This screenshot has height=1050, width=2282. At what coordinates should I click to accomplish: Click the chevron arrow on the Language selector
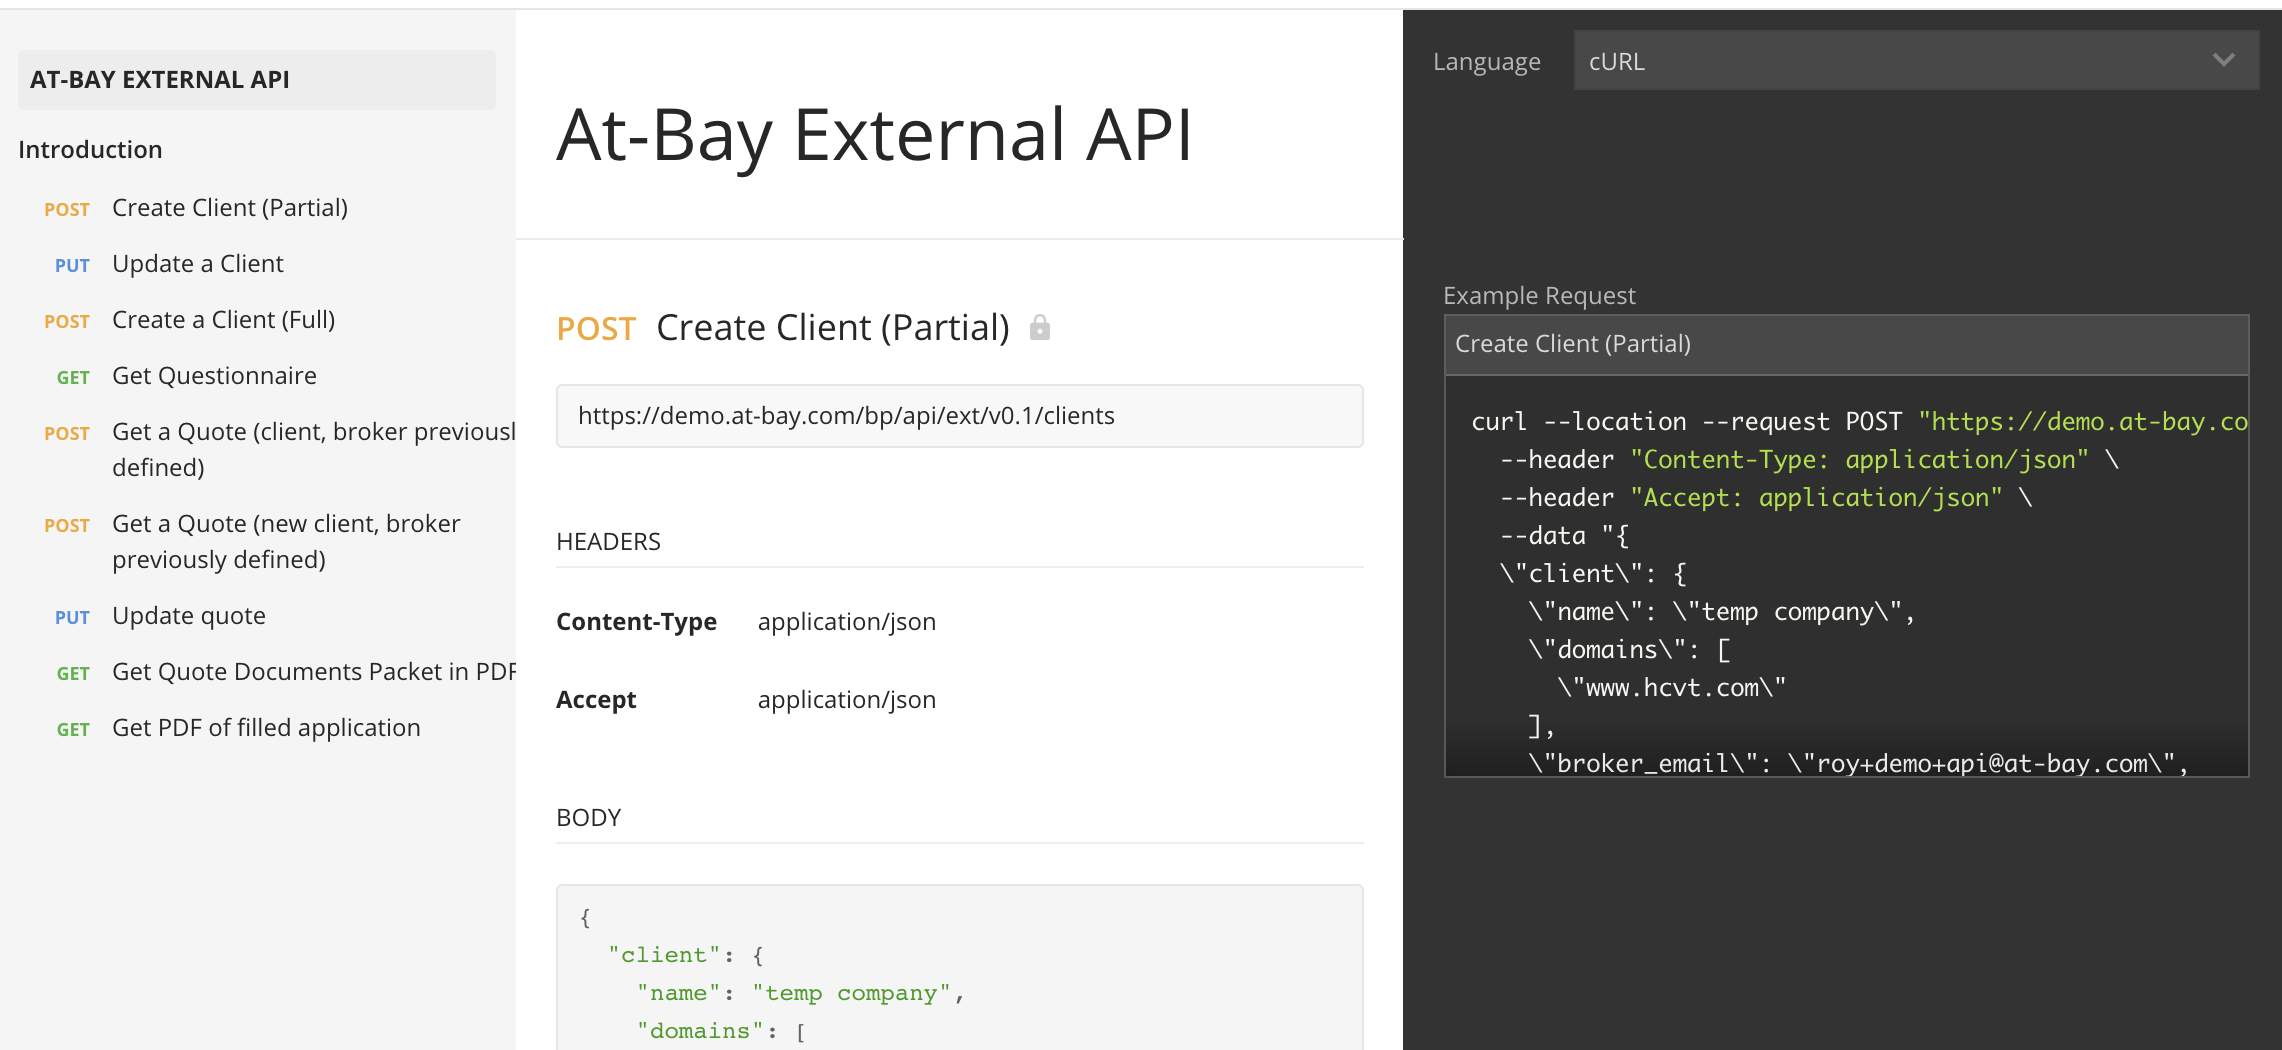(2224, 60)
